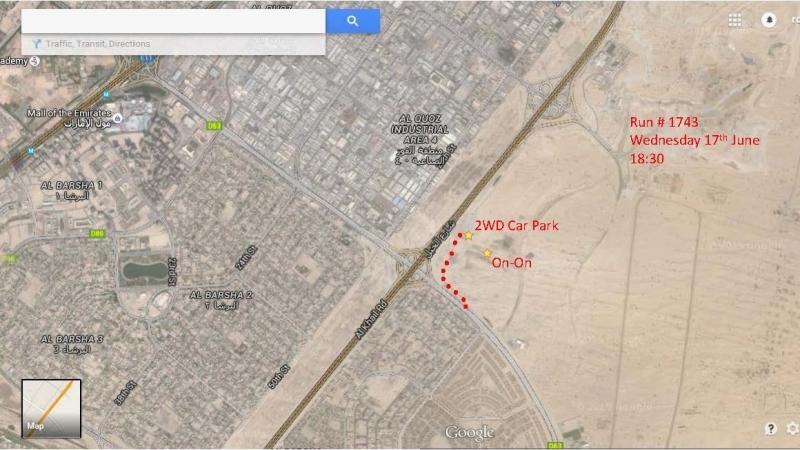Screen dimensions: 800x450
Task: Click the blue search magnifier button
Action: [x=353, y=21]
